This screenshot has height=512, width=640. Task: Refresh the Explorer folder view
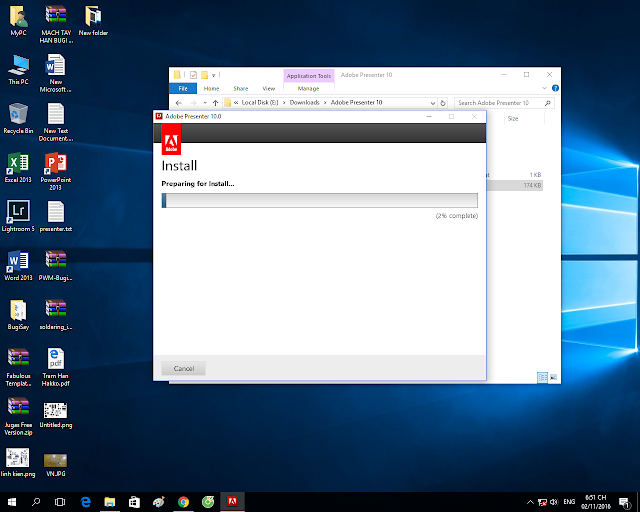(x=443, y=103)
